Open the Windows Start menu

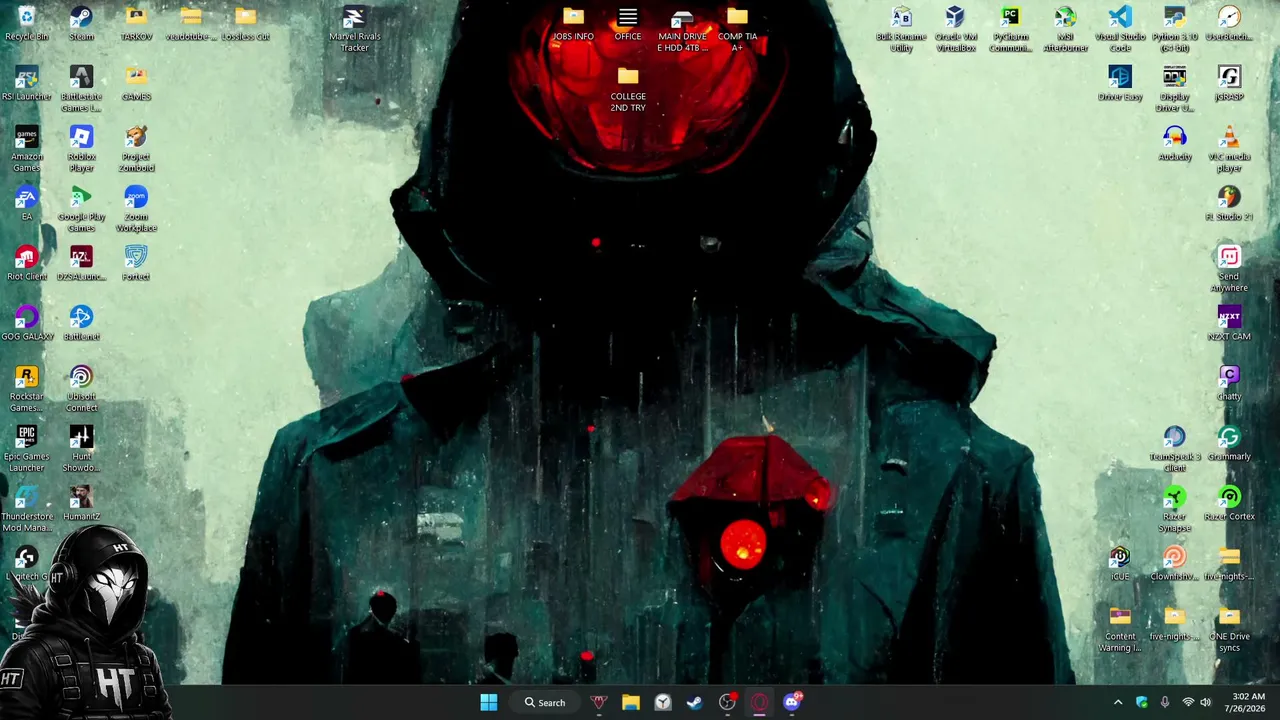tap(488, 702)
